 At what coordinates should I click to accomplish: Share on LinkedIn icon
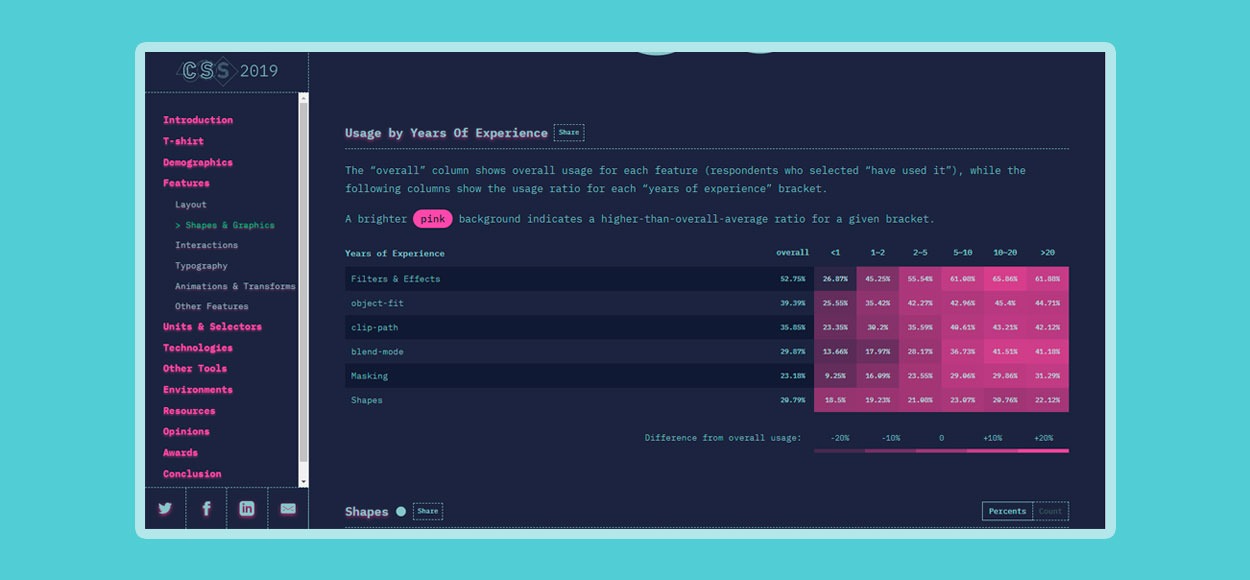point(247,508)
